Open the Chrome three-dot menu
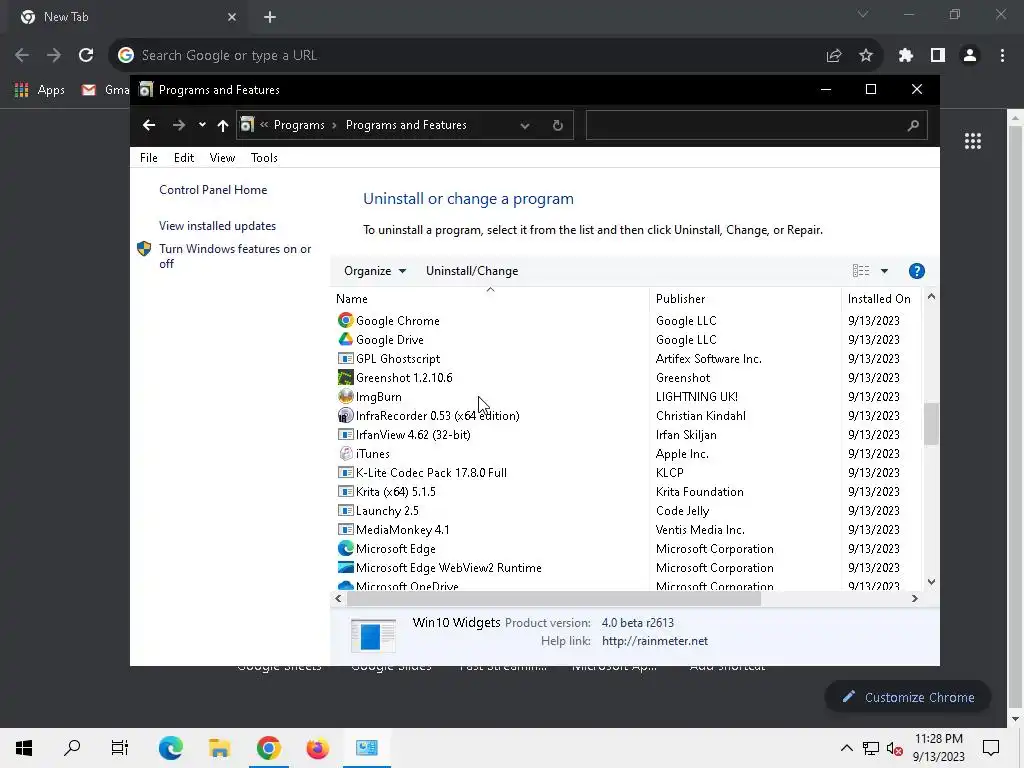1024x768 pixels. pyautogui.click(x=1002, y=56)
